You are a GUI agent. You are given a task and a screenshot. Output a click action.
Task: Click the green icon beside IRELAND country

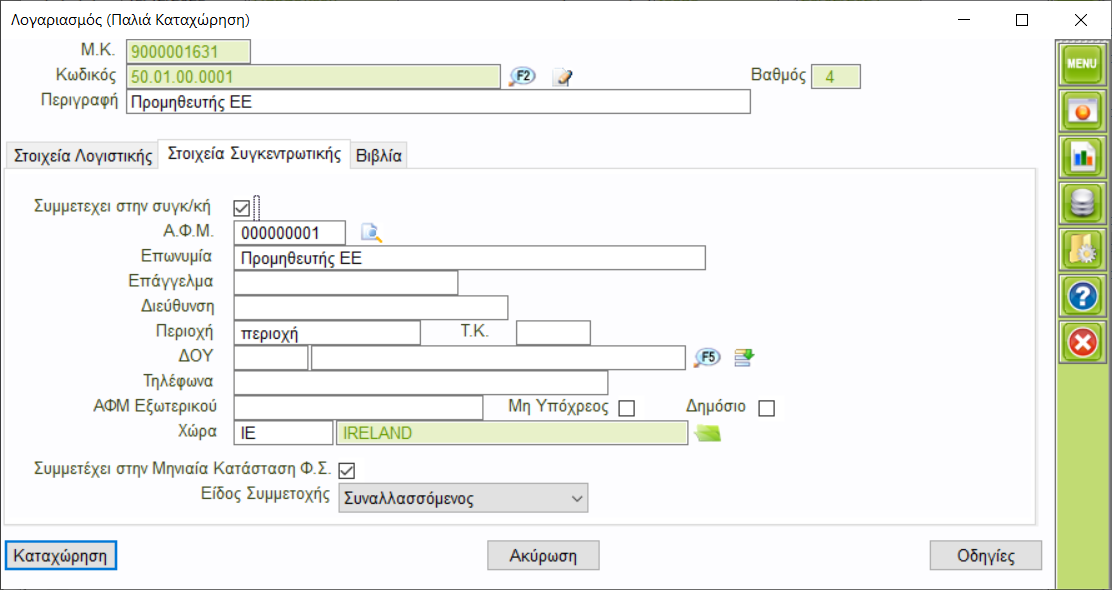point(709,433)
